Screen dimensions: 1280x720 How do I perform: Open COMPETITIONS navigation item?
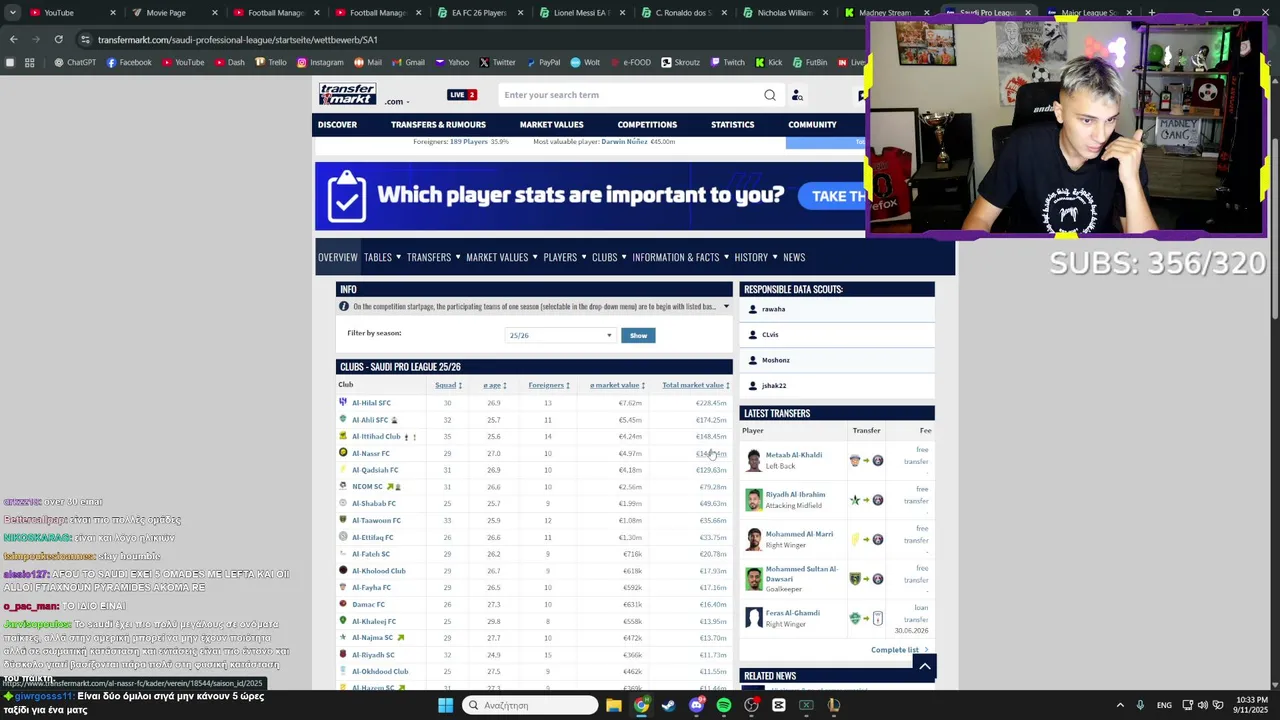click(647, 125)
